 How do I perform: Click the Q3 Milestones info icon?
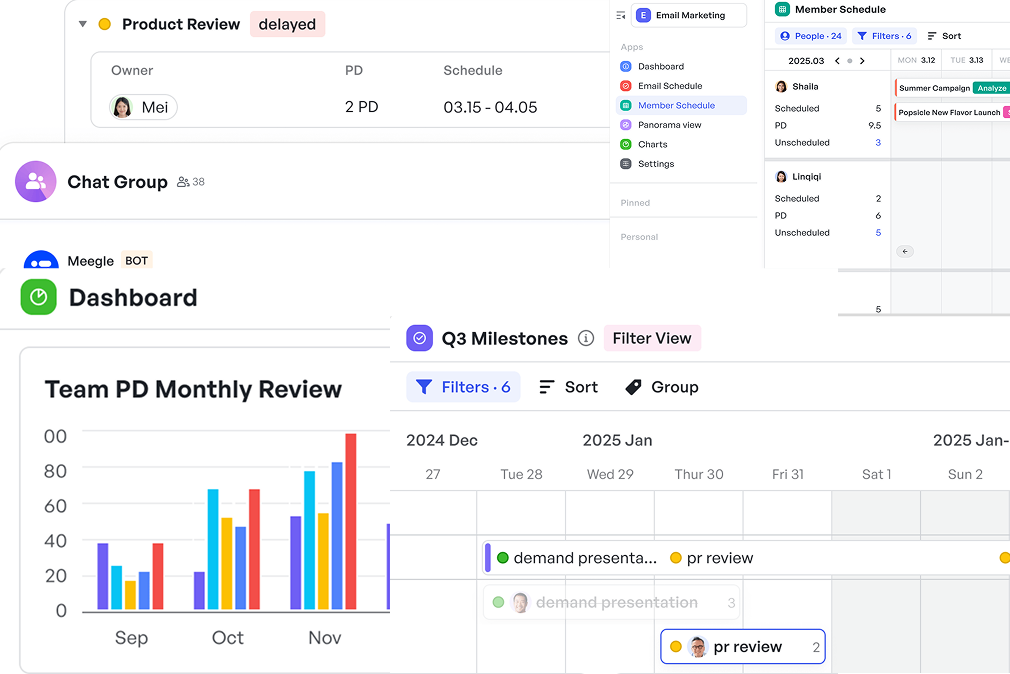pos(586,339)
